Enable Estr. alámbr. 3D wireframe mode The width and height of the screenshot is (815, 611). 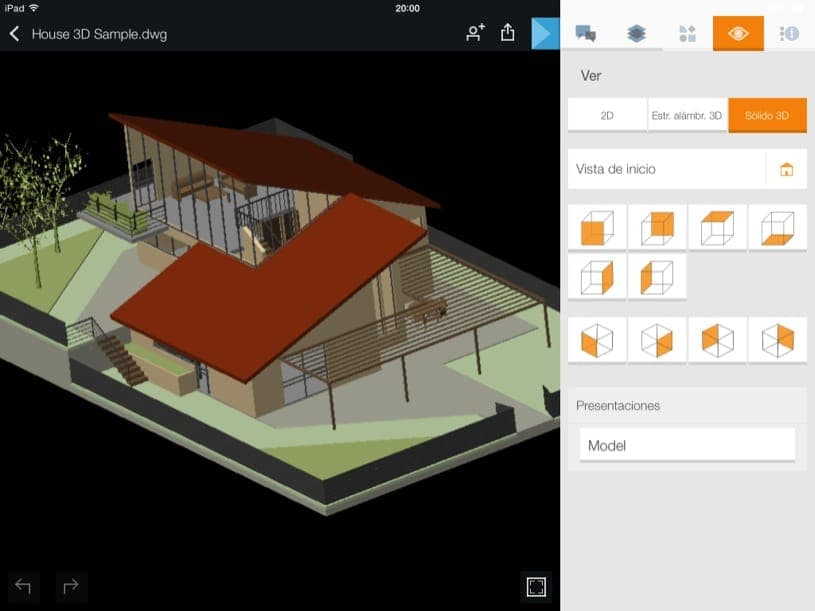[687, 115]
